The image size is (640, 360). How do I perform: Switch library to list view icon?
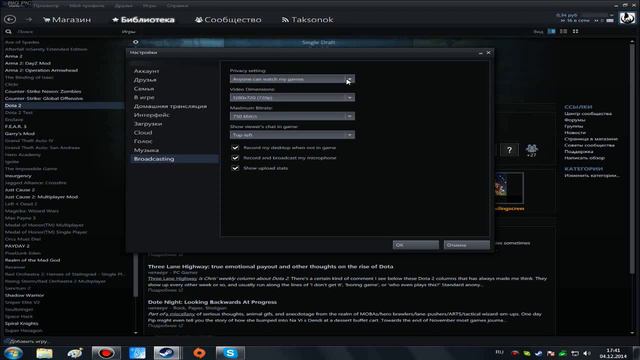tap(563, 31)
